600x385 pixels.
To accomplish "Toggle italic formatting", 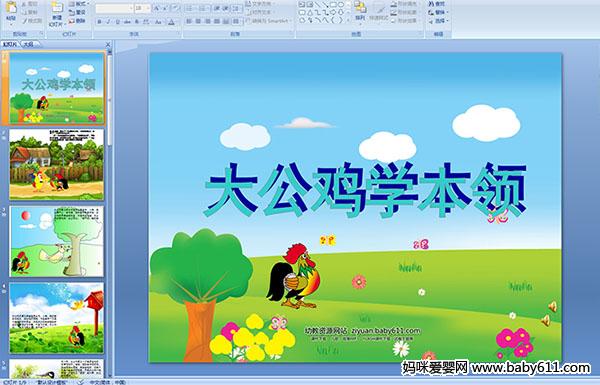I will click(109, 22).
